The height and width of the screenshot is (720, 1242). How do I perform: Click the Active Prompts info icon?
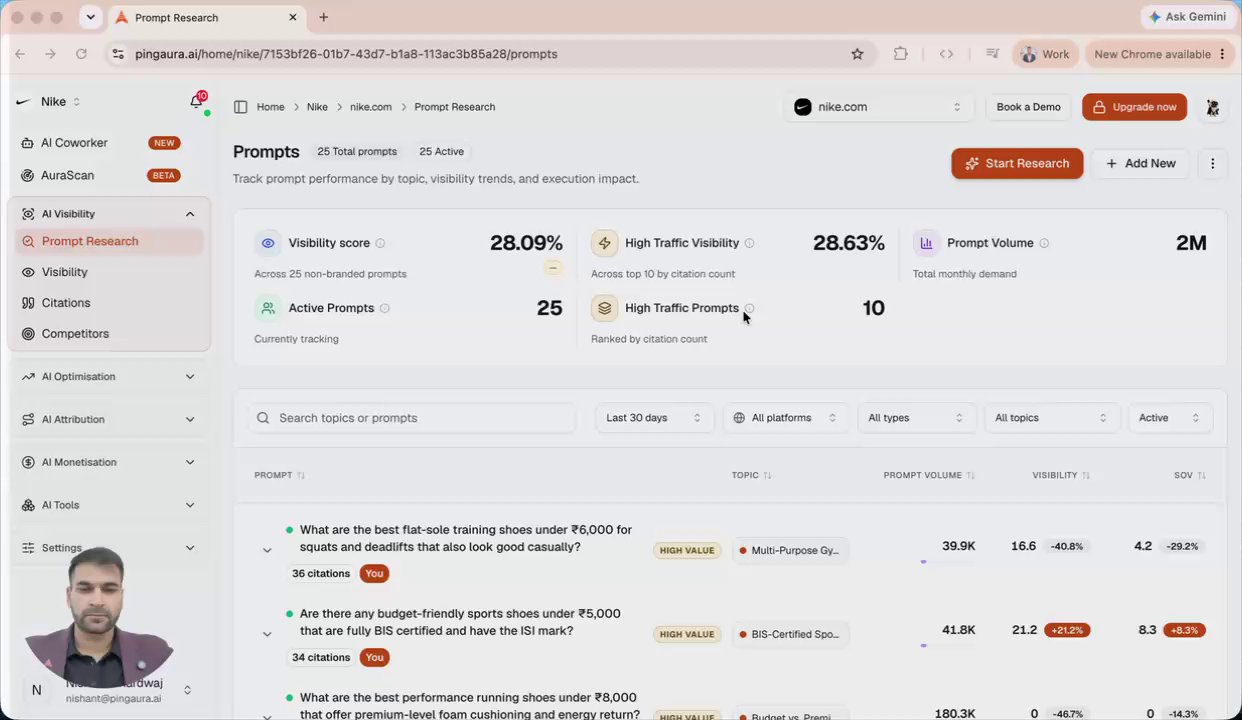(x=385, y=308)
